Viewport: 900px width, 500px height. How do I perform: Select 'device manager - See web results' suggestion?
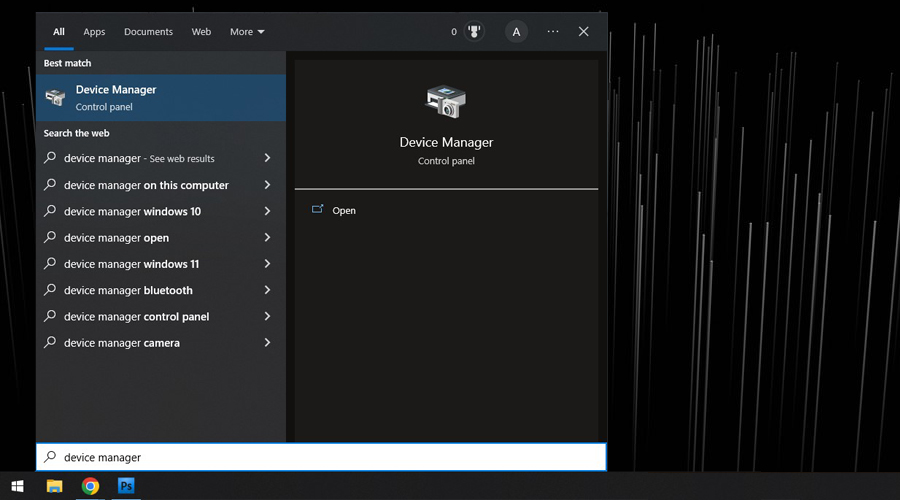pos(161,158)
